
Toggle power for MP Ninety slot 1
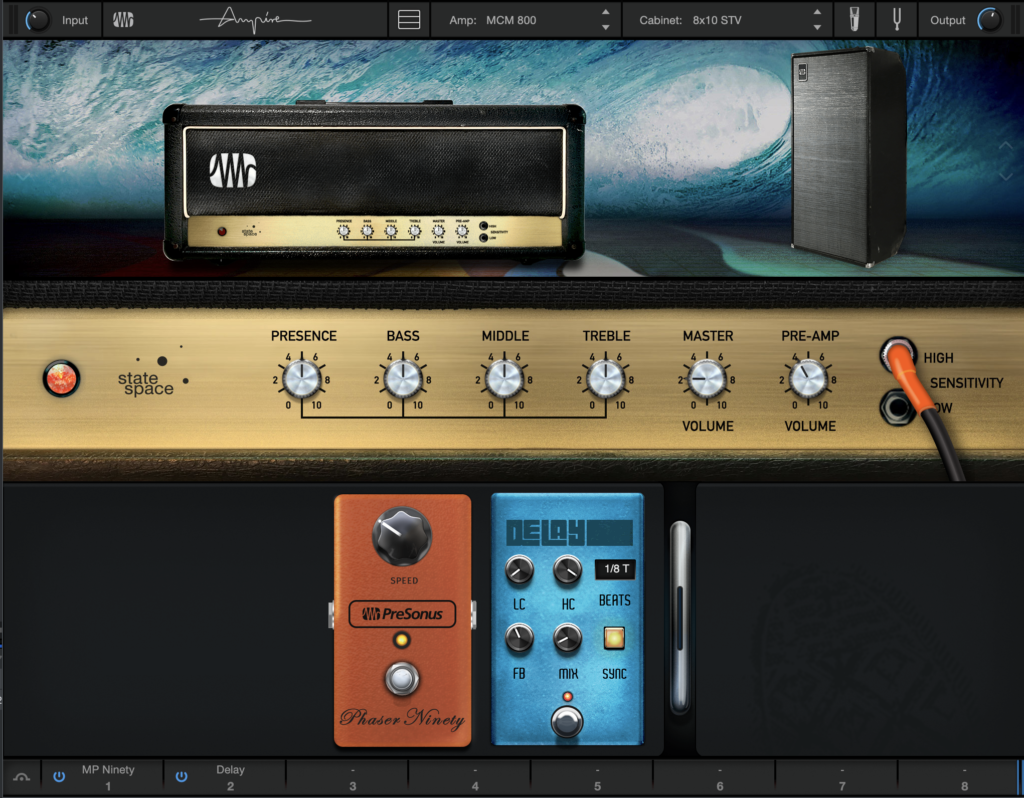[x=59, y=776]
